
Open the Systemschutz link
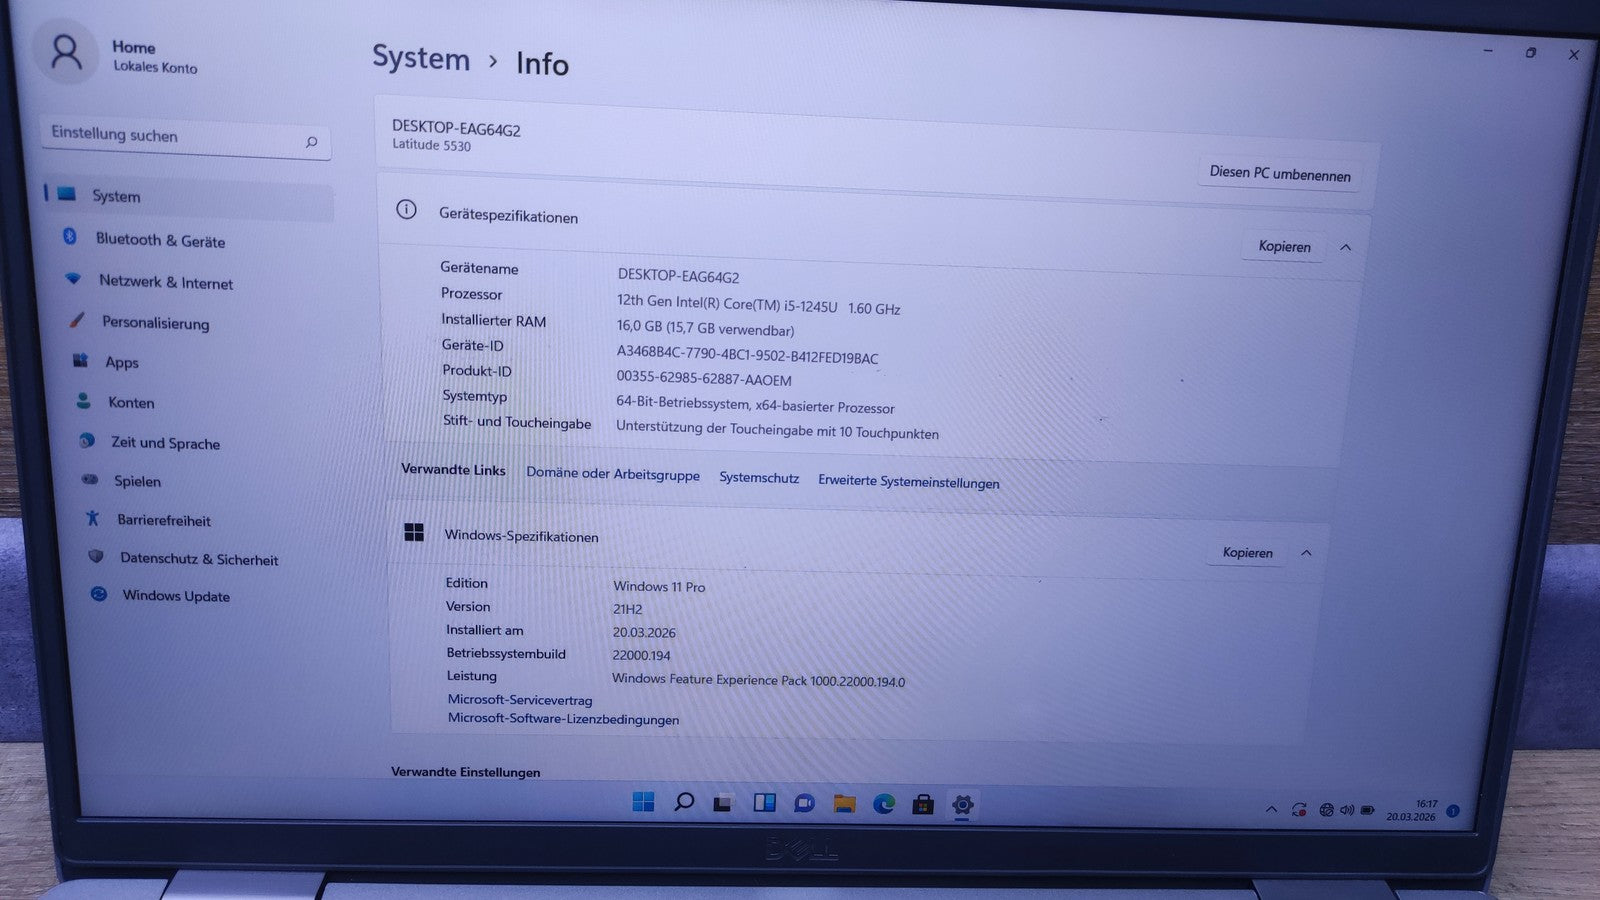point(759,478)
